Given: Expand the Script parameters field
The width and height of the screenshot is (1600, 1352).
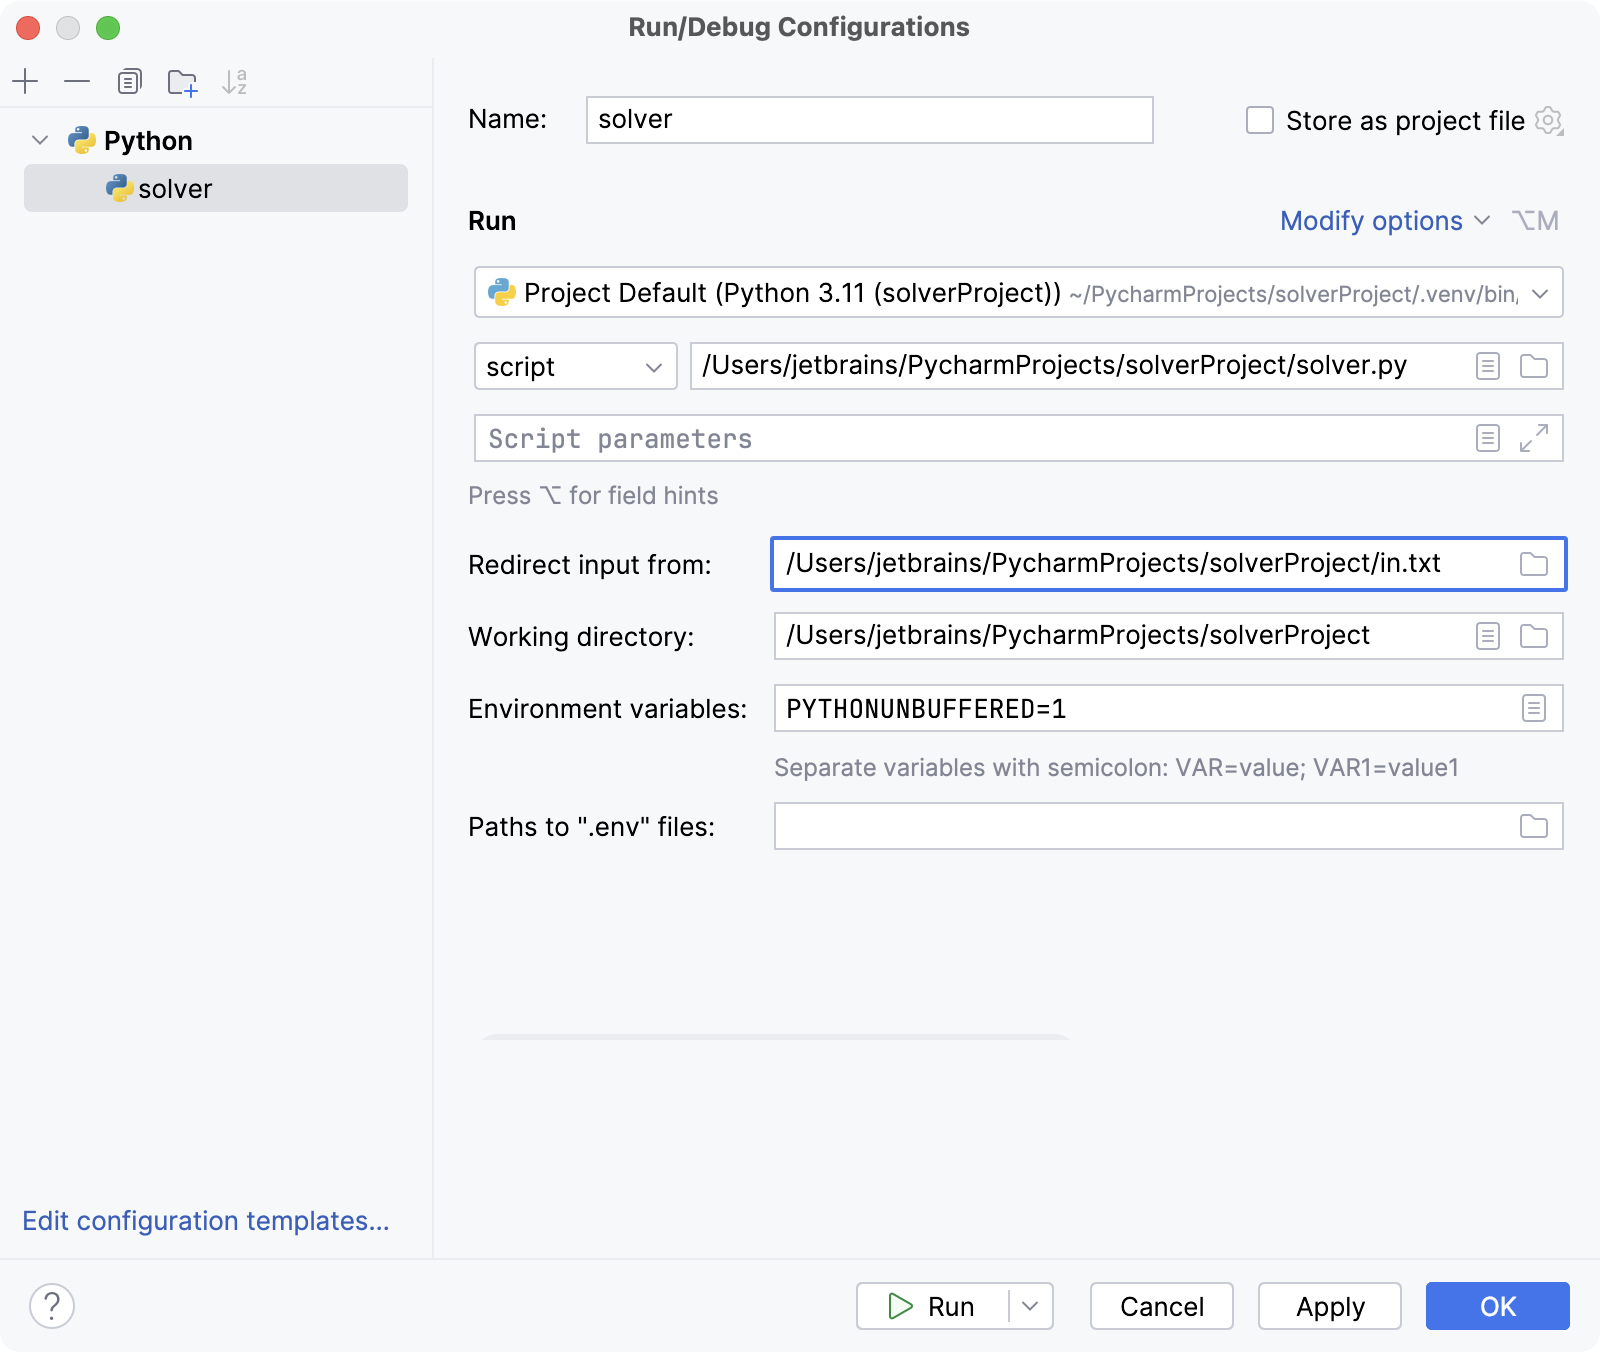Looking at the screenshot, I should (1533, 438).
